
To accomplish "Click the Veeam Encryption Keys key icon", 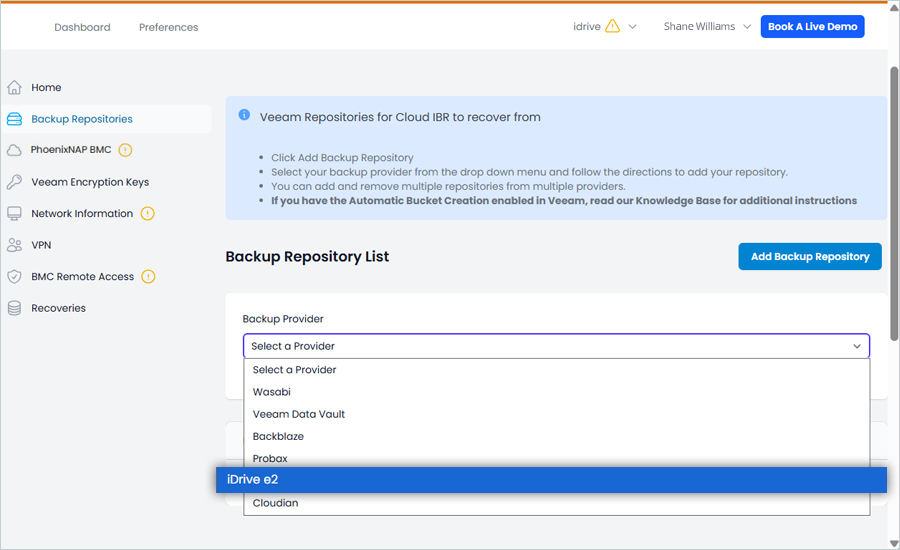I will coord(14,182).
